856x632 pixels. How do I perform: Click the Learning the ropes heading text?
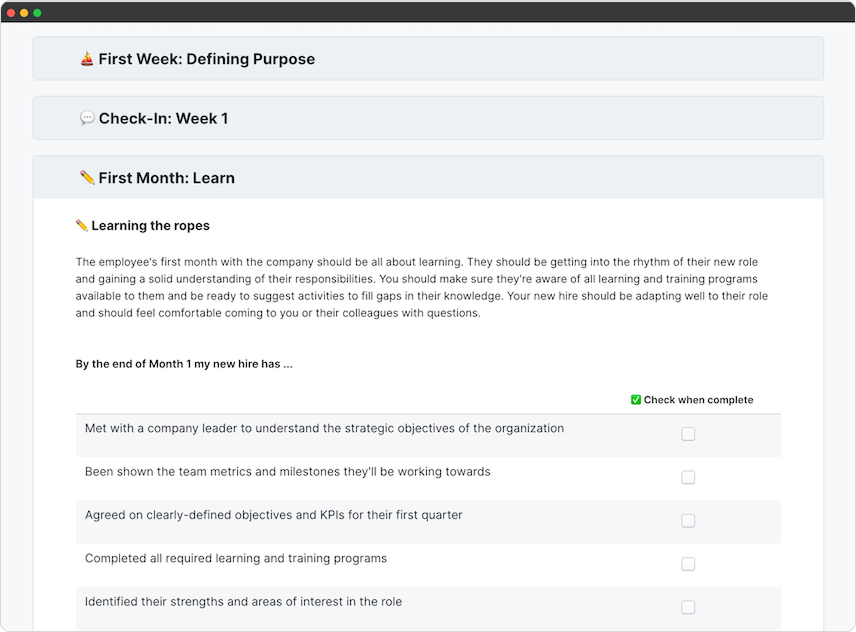(x=150, y=226)
